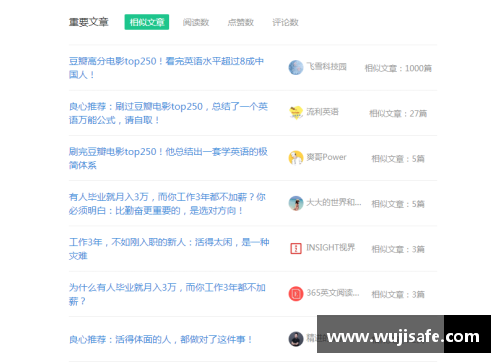Click 相似文章：27篇 count

(398, 114)
